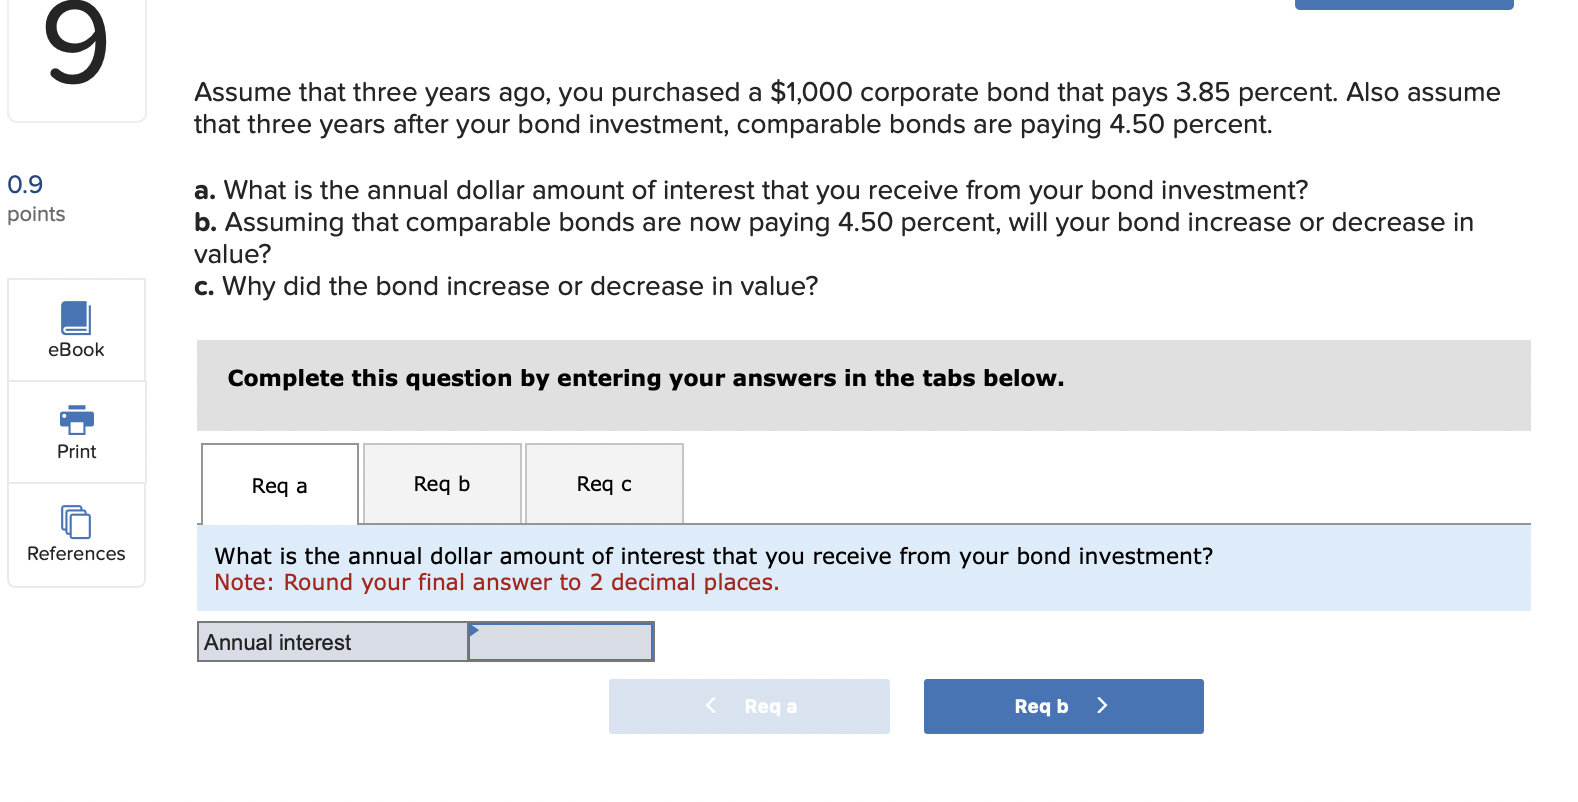This screenshot has width=1578, height=802.
Task: Open the References panel
Action: click(76, 535)
